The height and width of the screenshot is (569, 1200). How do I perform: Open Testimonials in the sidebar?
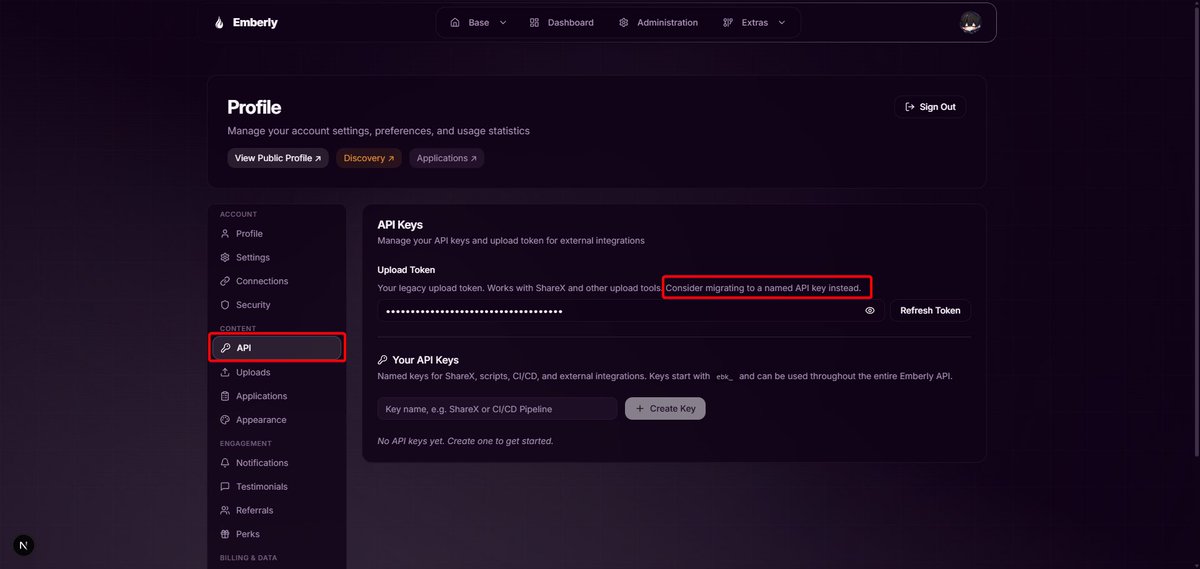[x=278, y=487]
